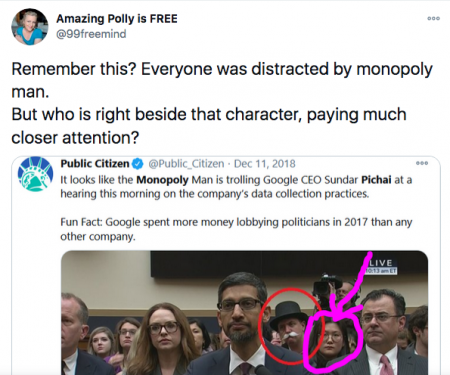Click the bold Monopoly keyword in quoted tweet
Screen dimensions: 450x375
162,180
